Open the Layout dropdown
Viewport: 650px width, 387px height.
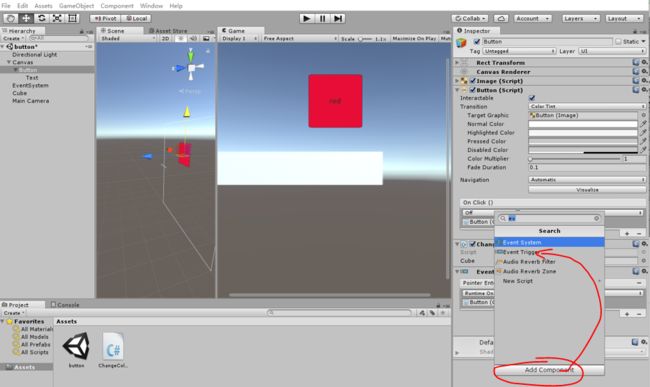(624, 18)
